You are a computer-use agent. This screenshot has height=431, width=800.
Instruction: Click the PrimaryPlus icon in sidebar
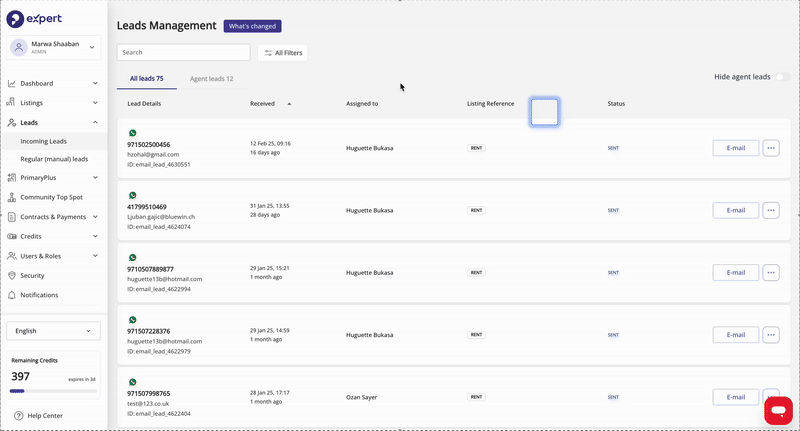point(11,178)
